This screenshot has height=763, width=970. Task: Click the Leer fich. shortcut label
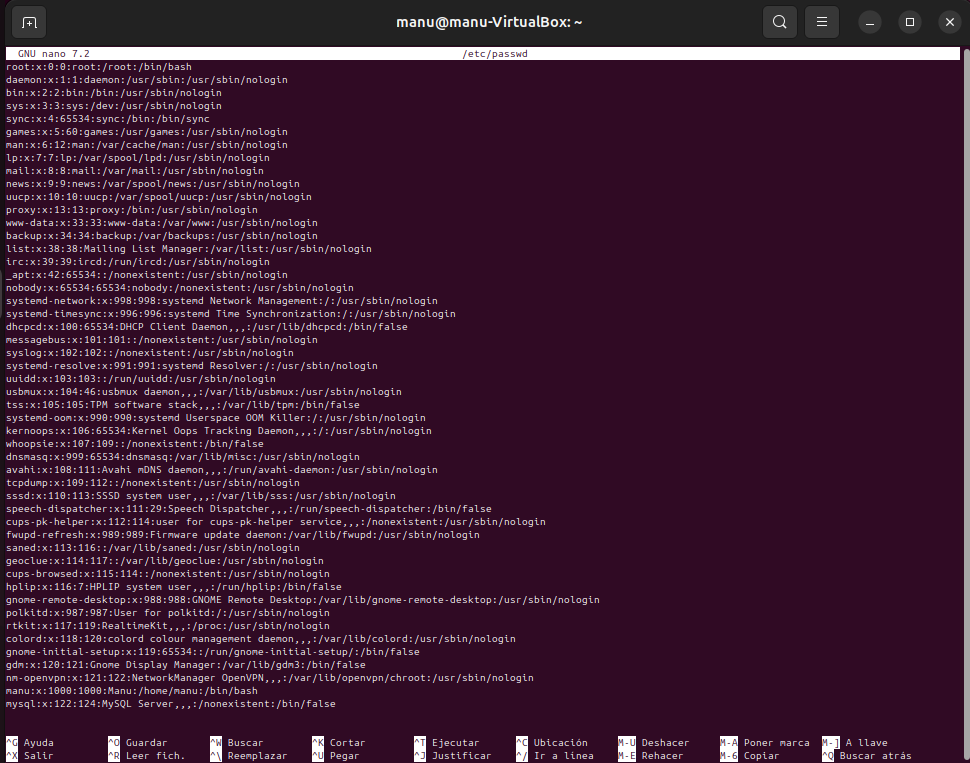(155, 756)
